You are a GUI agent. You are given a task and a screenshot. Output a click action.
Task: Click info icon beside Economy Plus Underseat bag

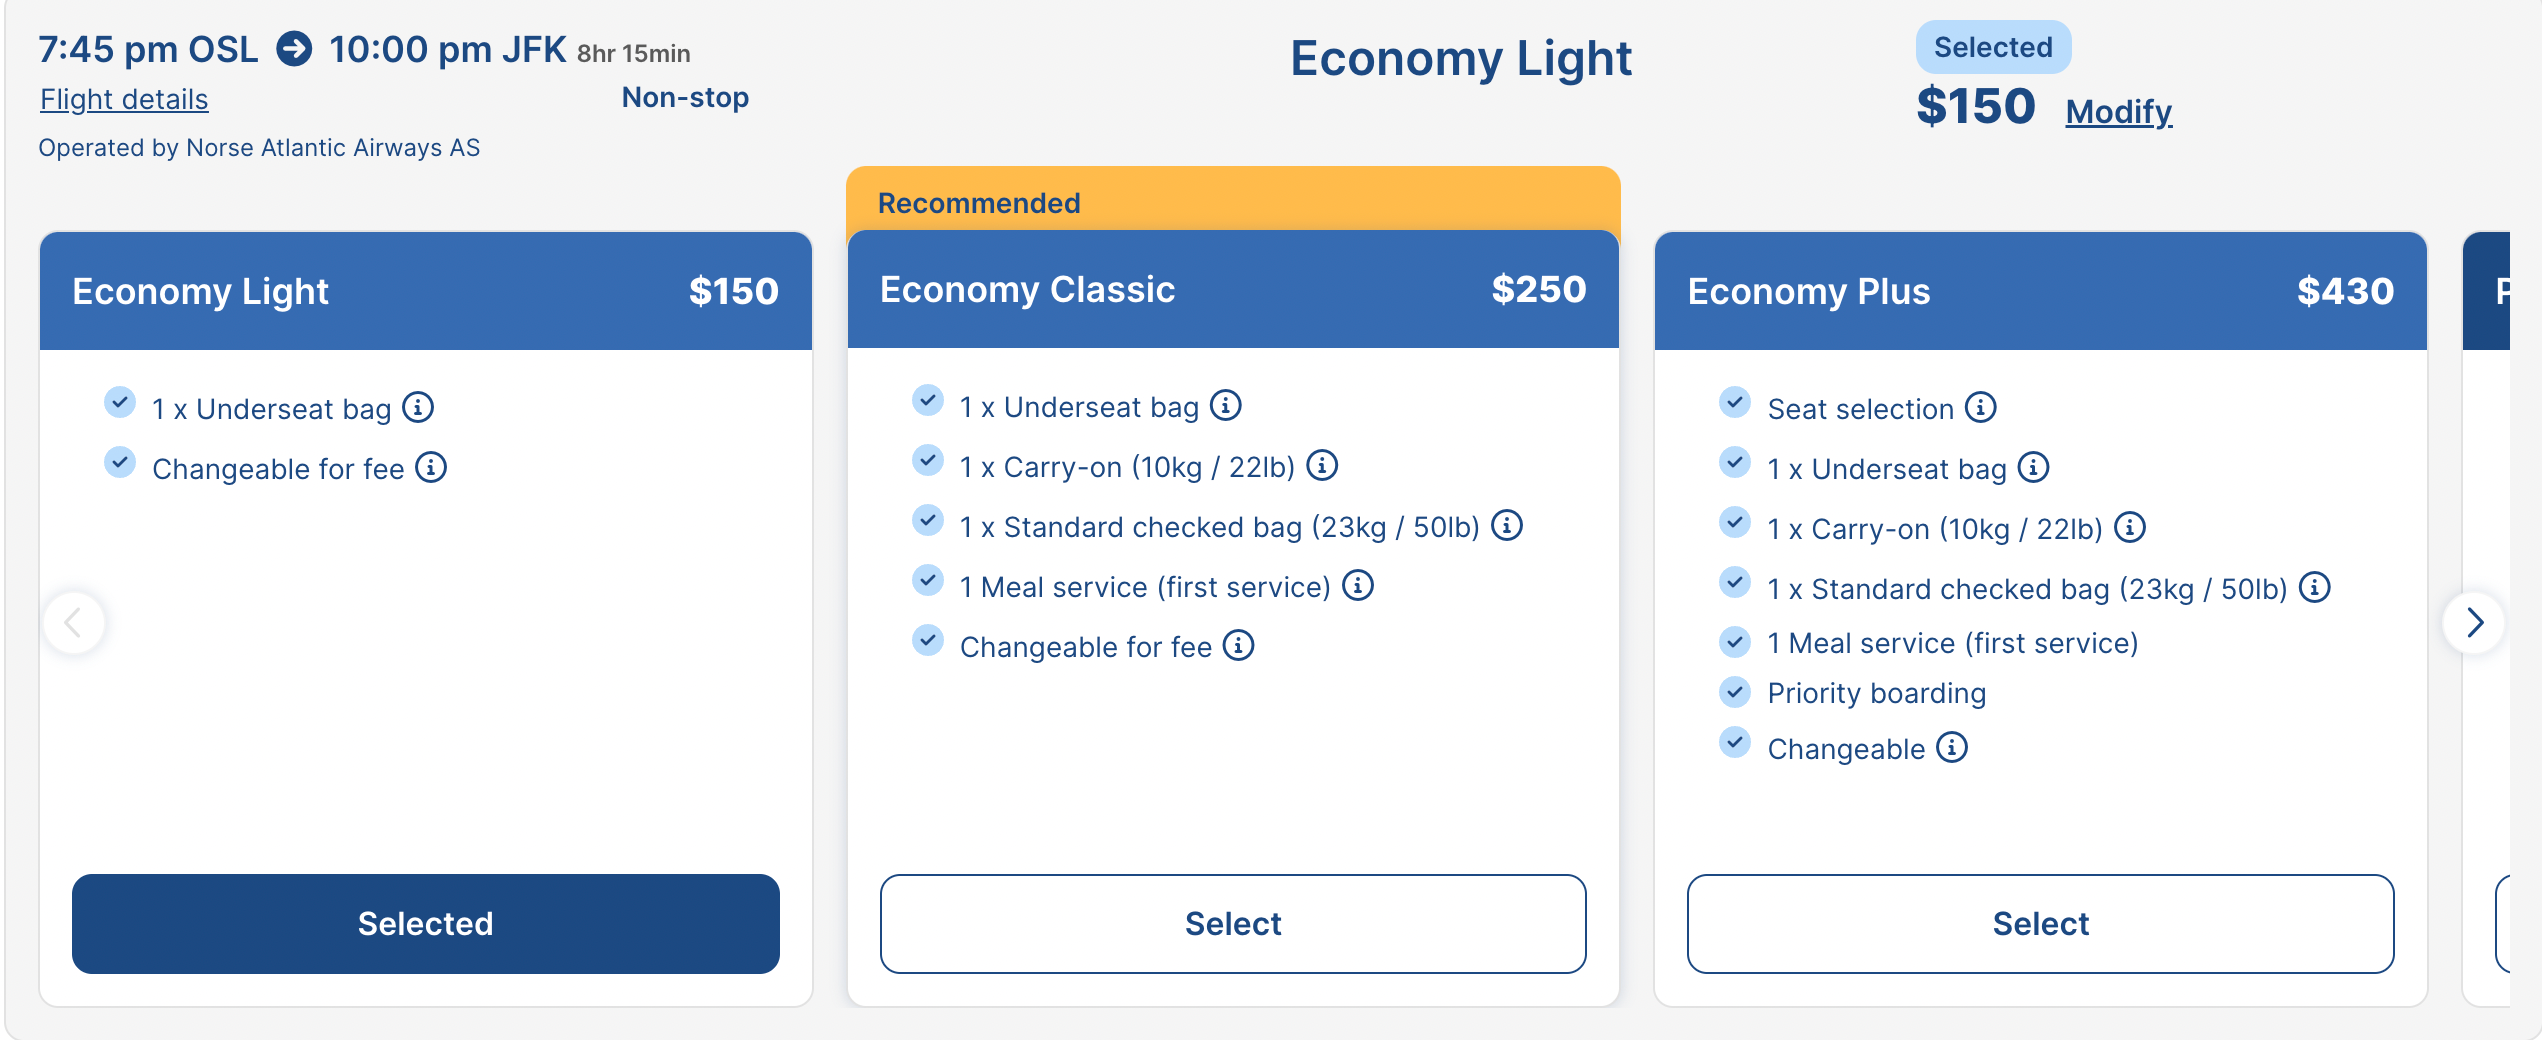[2034, 468]
